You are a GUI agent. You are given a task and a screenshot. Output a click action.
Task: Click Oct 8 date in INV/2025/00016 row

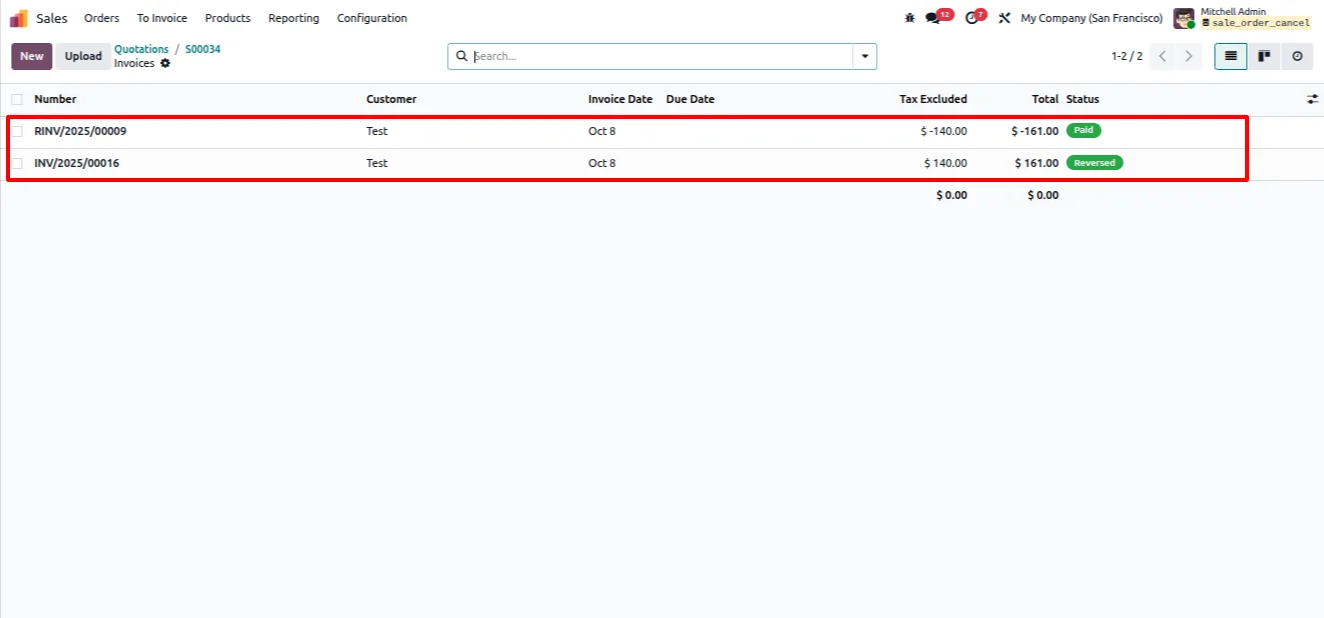click(602, 163)
